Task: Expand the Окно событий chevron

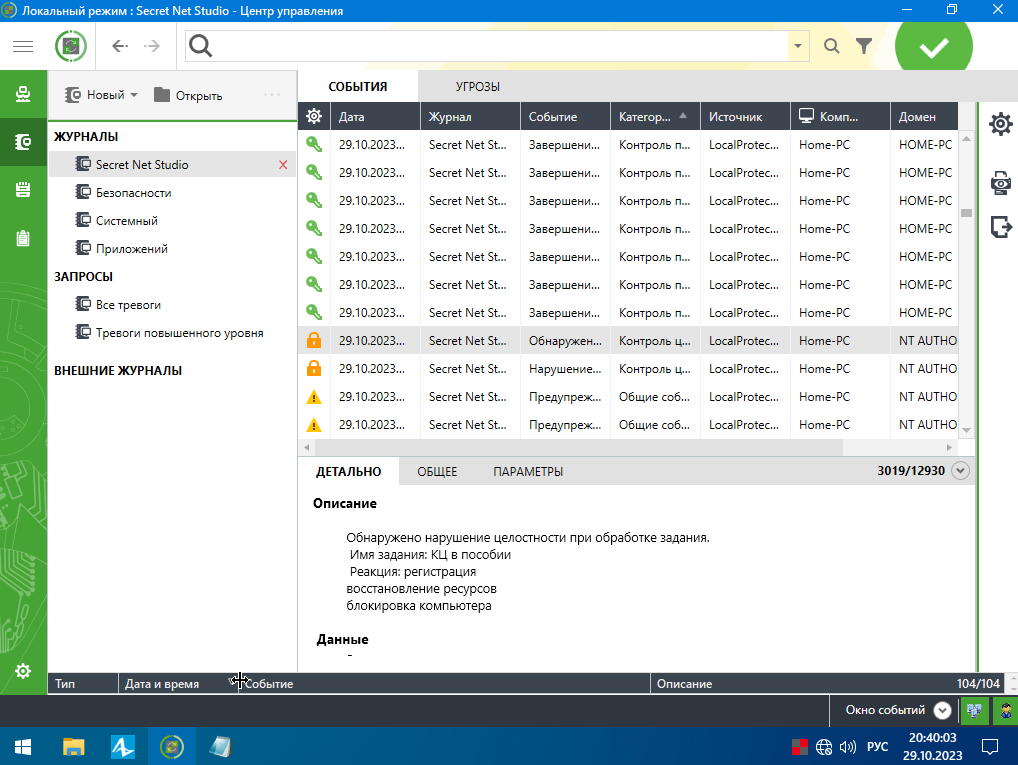Action: pos(942,710)
